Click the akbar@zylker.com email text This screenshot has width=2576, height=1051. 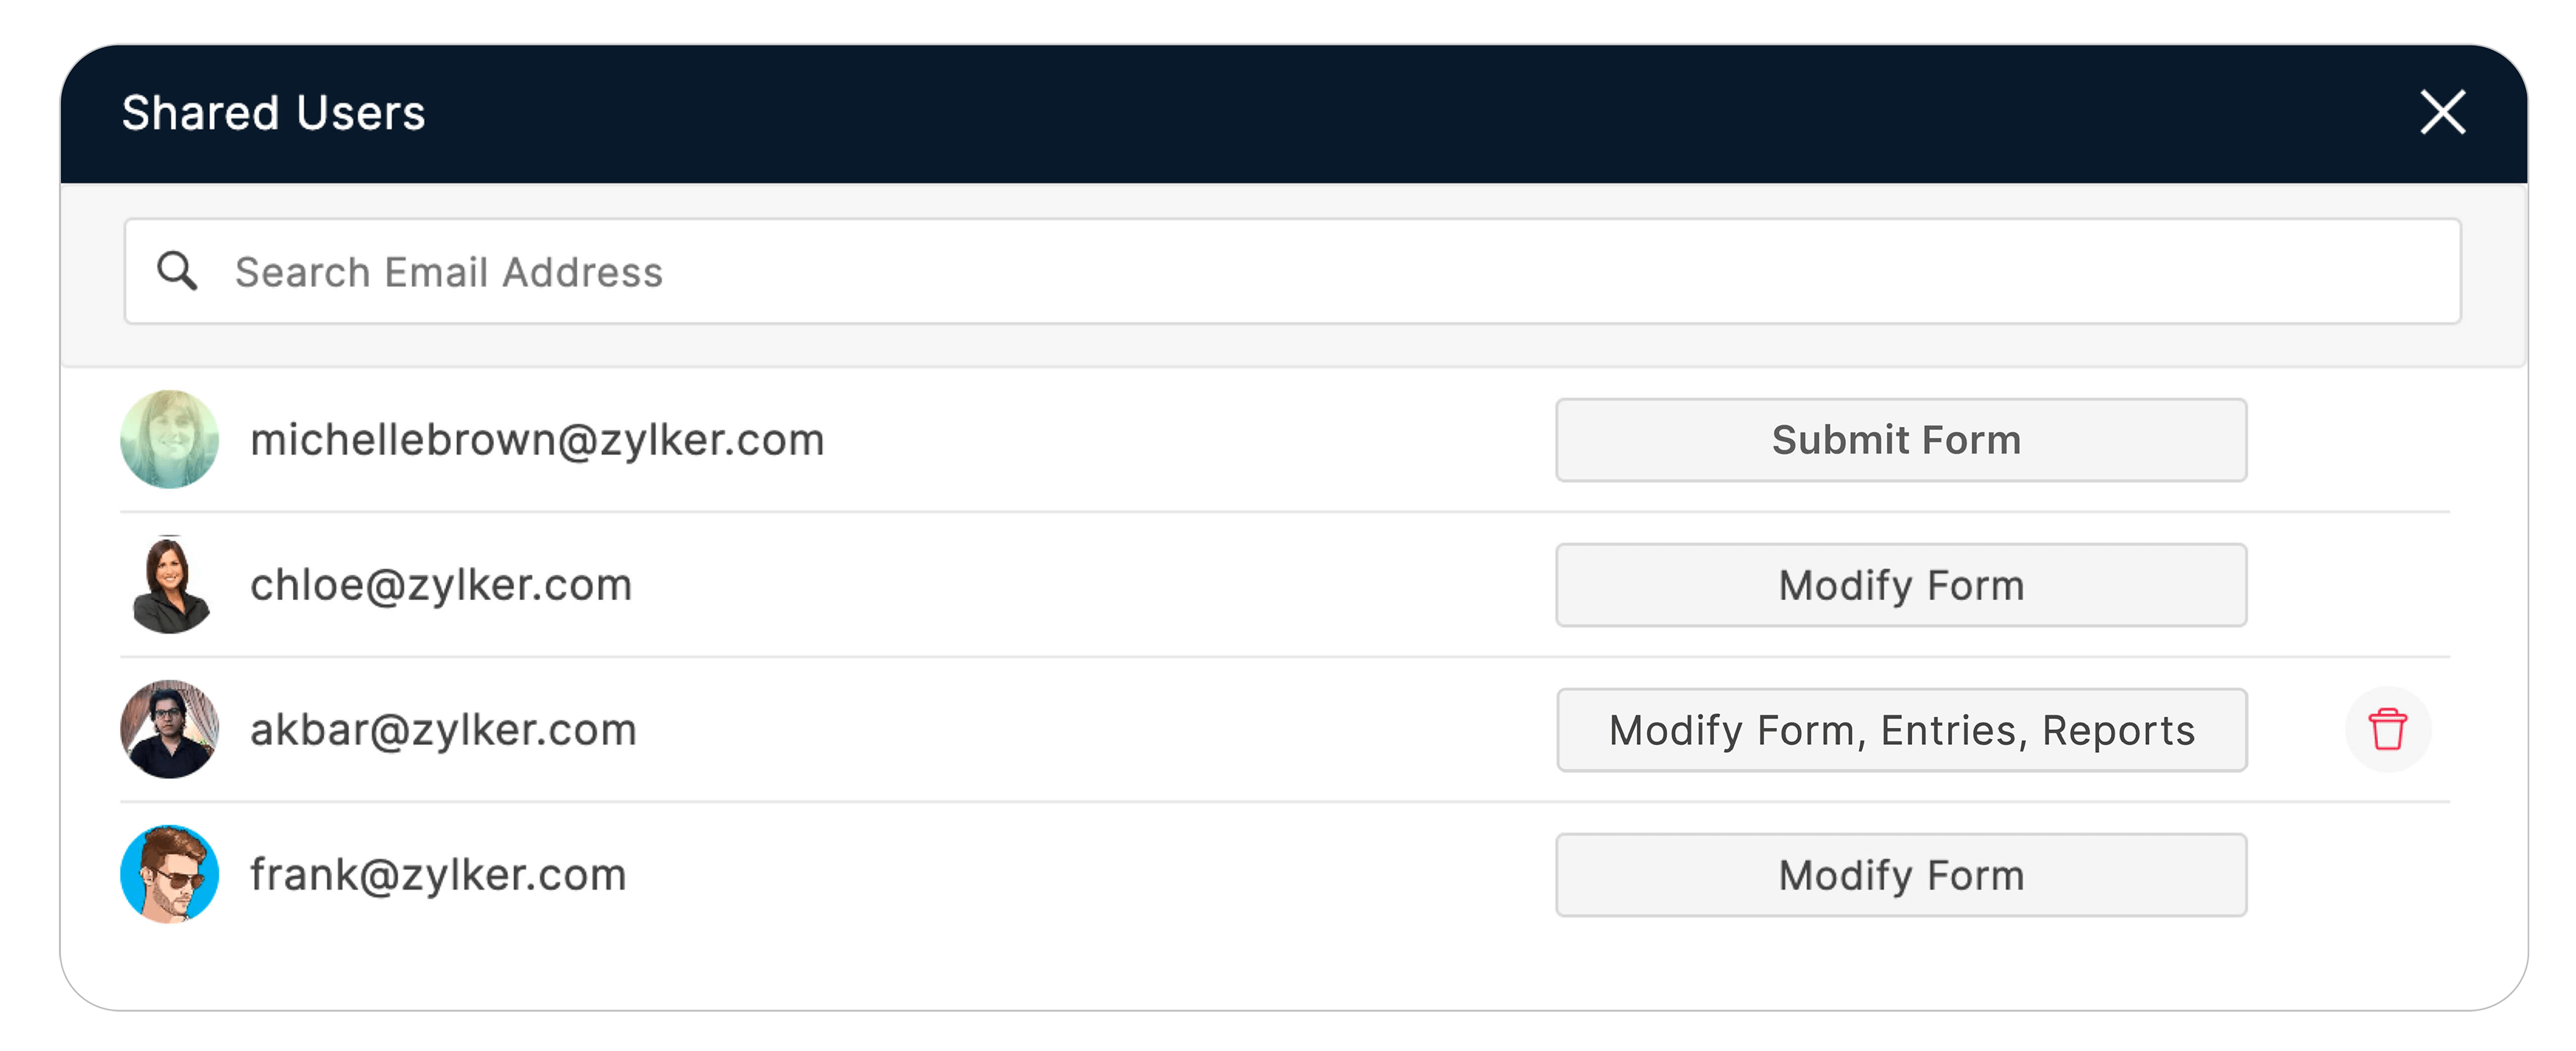(x=443, y=730)
